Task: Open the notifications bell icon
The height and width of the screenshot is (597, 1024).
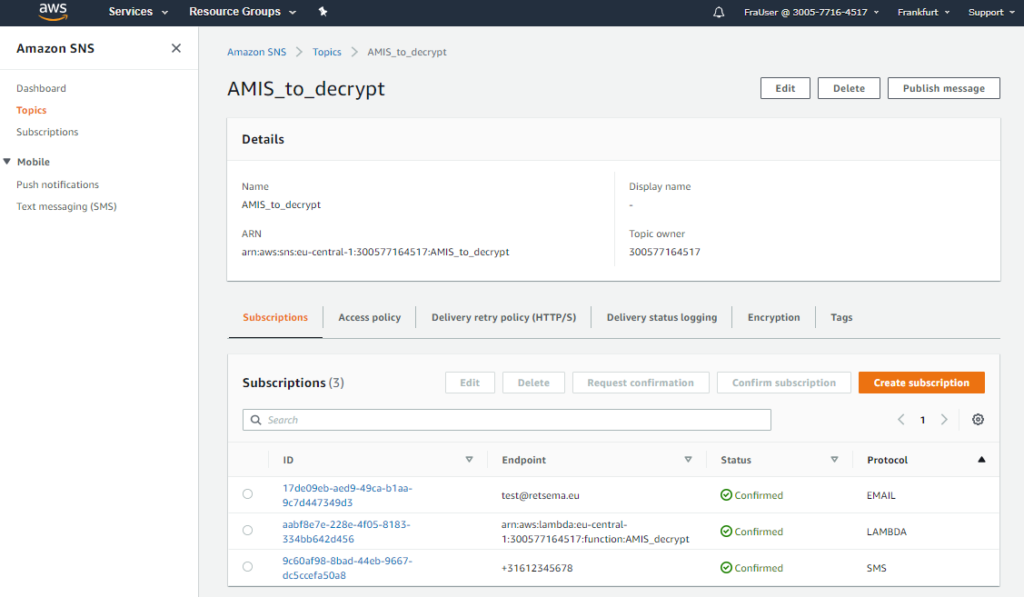Action: (x=718, y=12)
